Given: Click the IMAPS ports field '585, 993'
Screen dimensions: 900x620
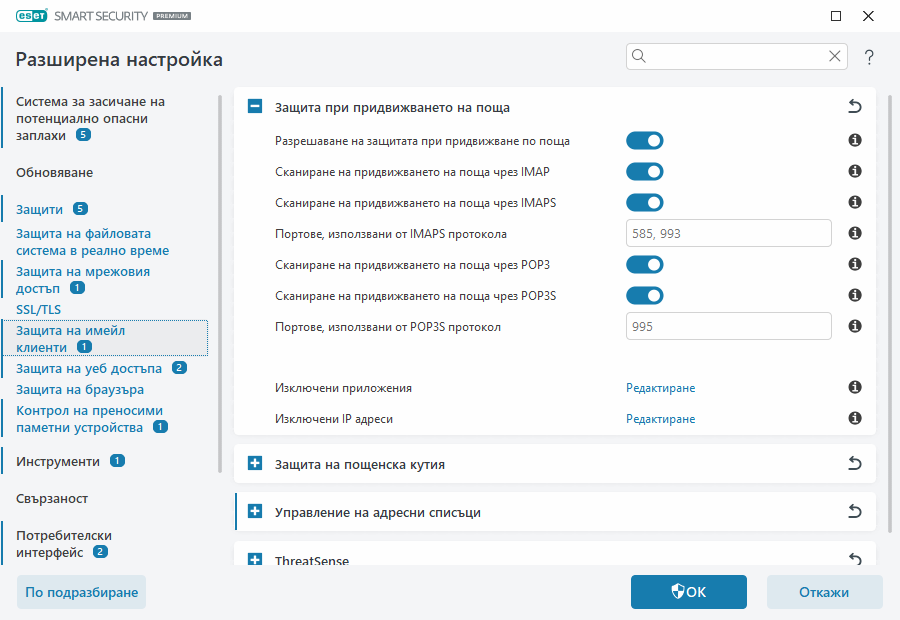Looking at the screenshot, I should pyautogui.click(x=728, y=234).
